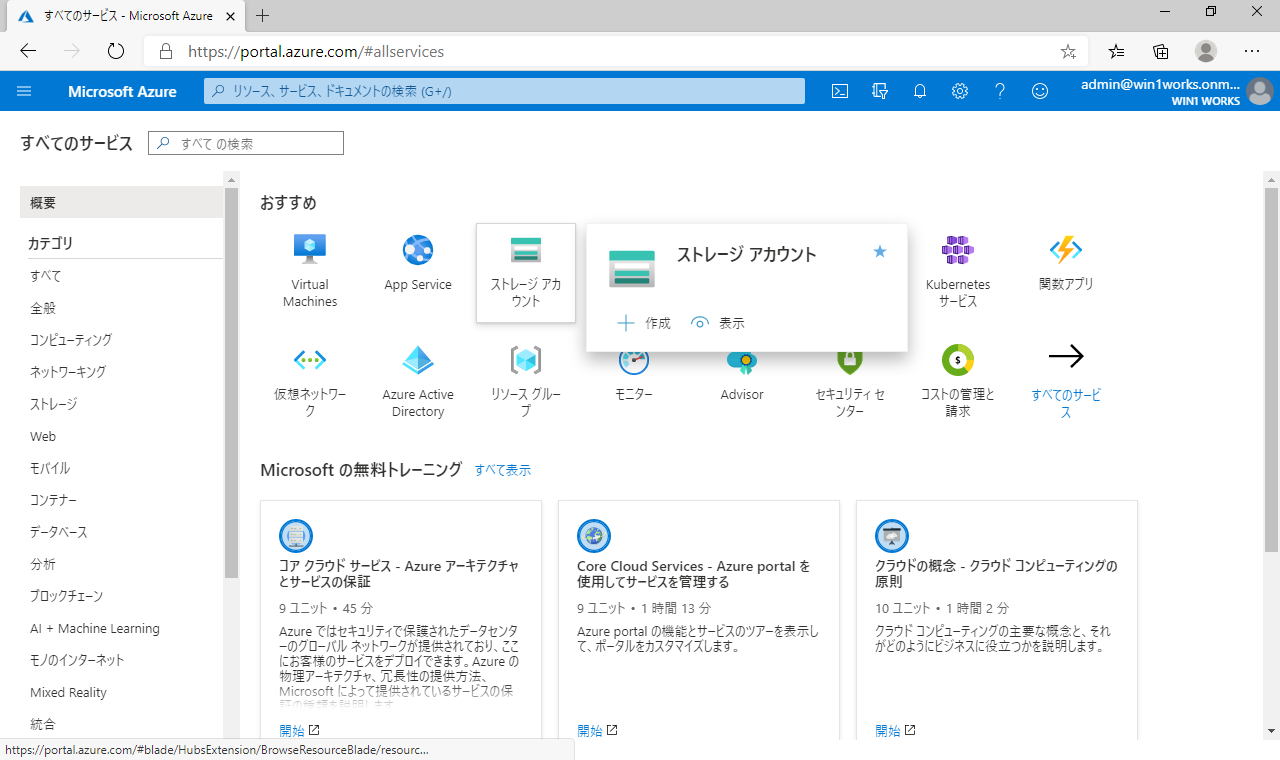Click the すべてのサービス arrow icon
This screenshot has height=760, width=1280.
pos(1066,357)
